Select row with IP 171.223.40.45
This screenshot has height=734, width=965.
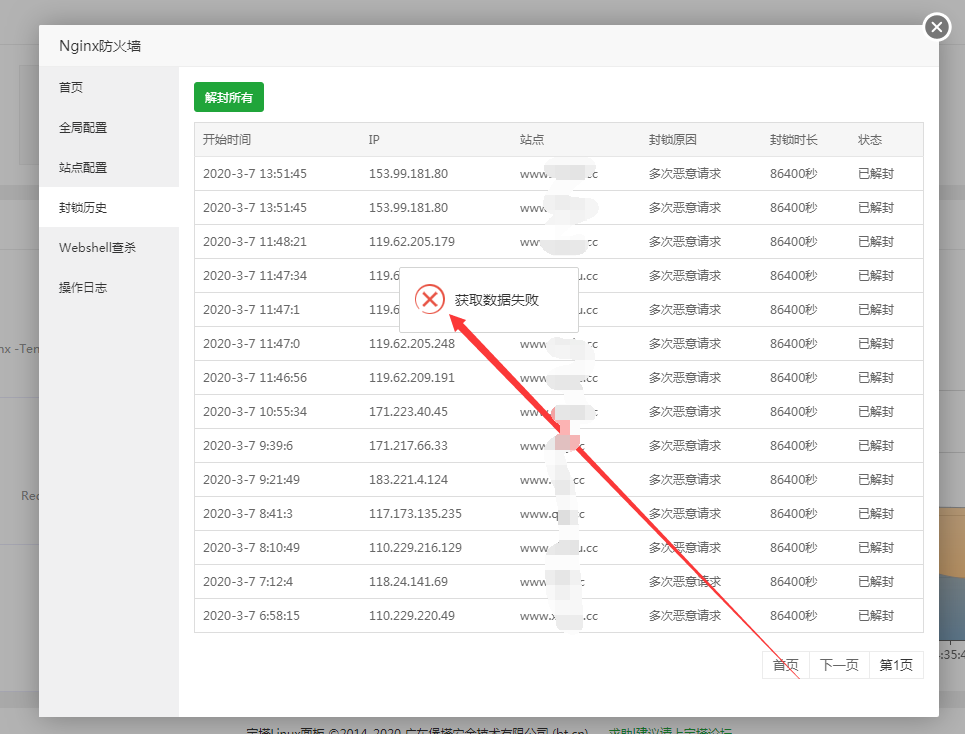tap(408, 412)
